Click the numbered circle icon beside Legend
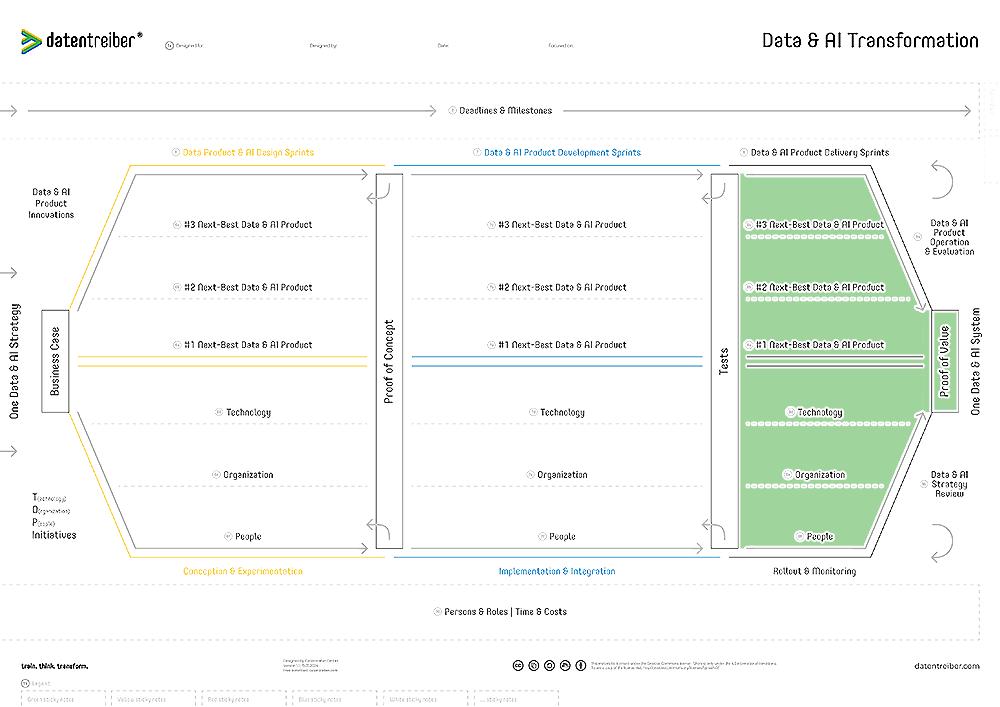The width and height of the screenshot is (1000, 707). tap(26, 683)
